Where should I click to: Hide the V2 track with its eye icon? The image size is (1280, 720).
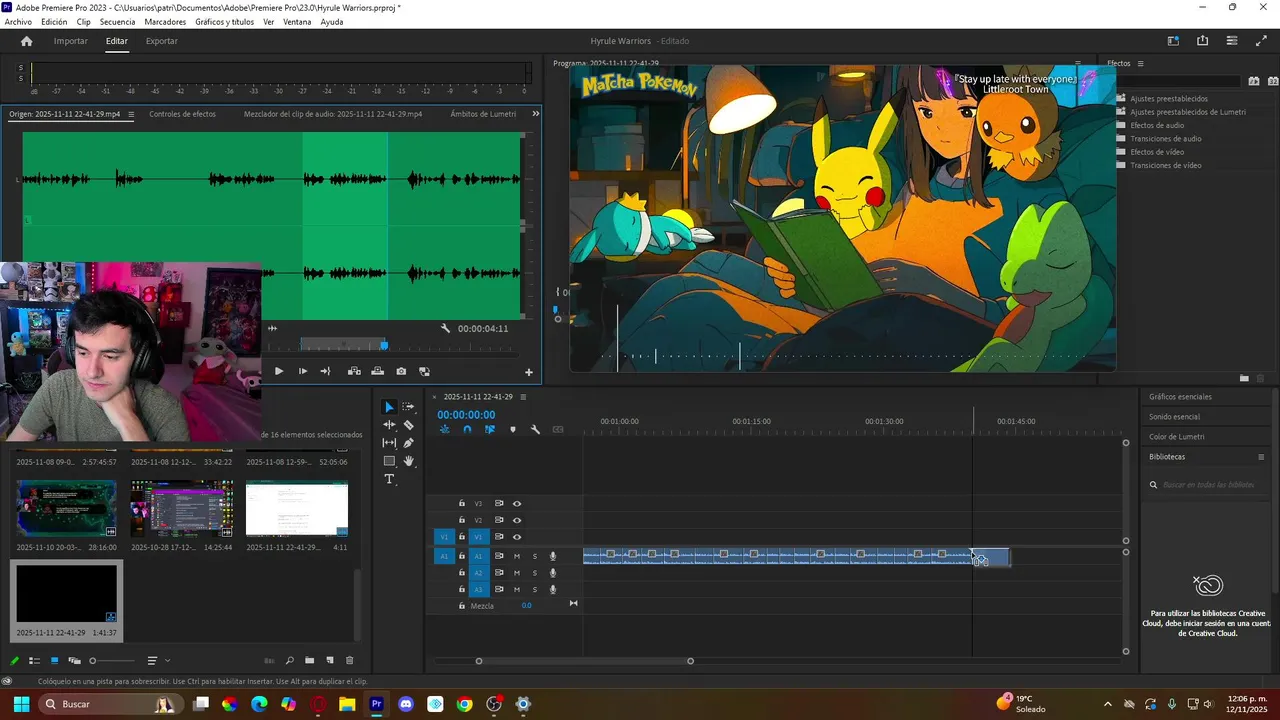coord(517,520)
